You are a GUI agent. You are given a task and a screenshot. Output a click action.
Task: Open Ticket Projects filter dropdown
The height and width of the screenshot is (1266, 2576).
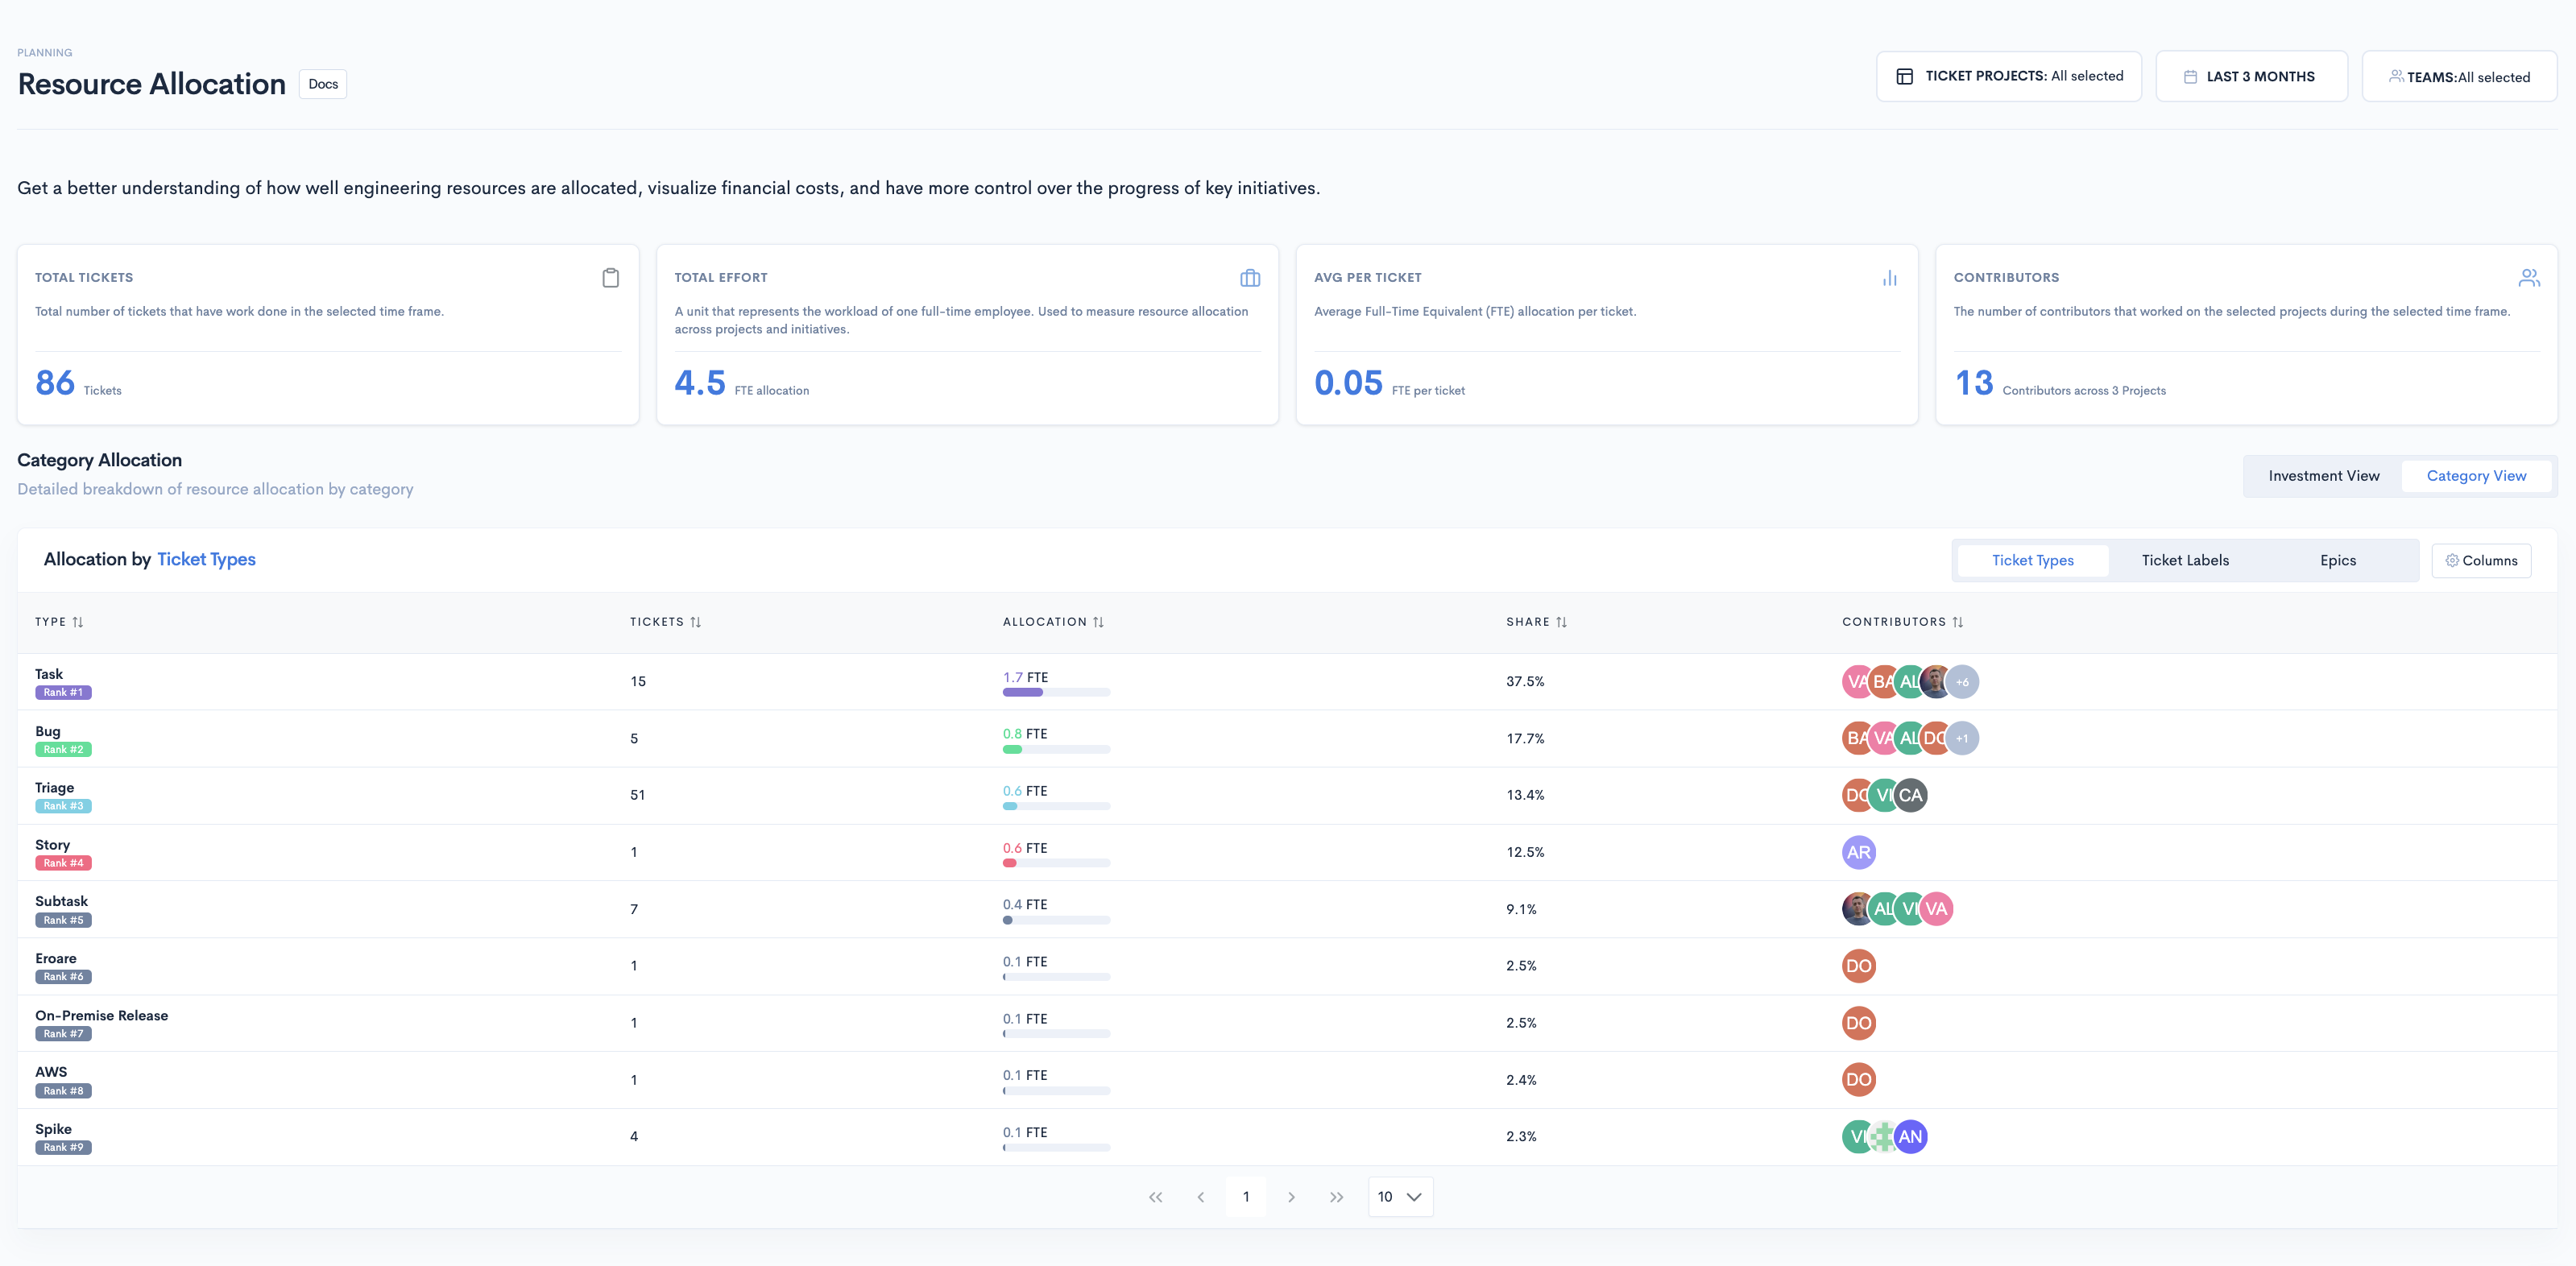click(x=2008, y=76)
